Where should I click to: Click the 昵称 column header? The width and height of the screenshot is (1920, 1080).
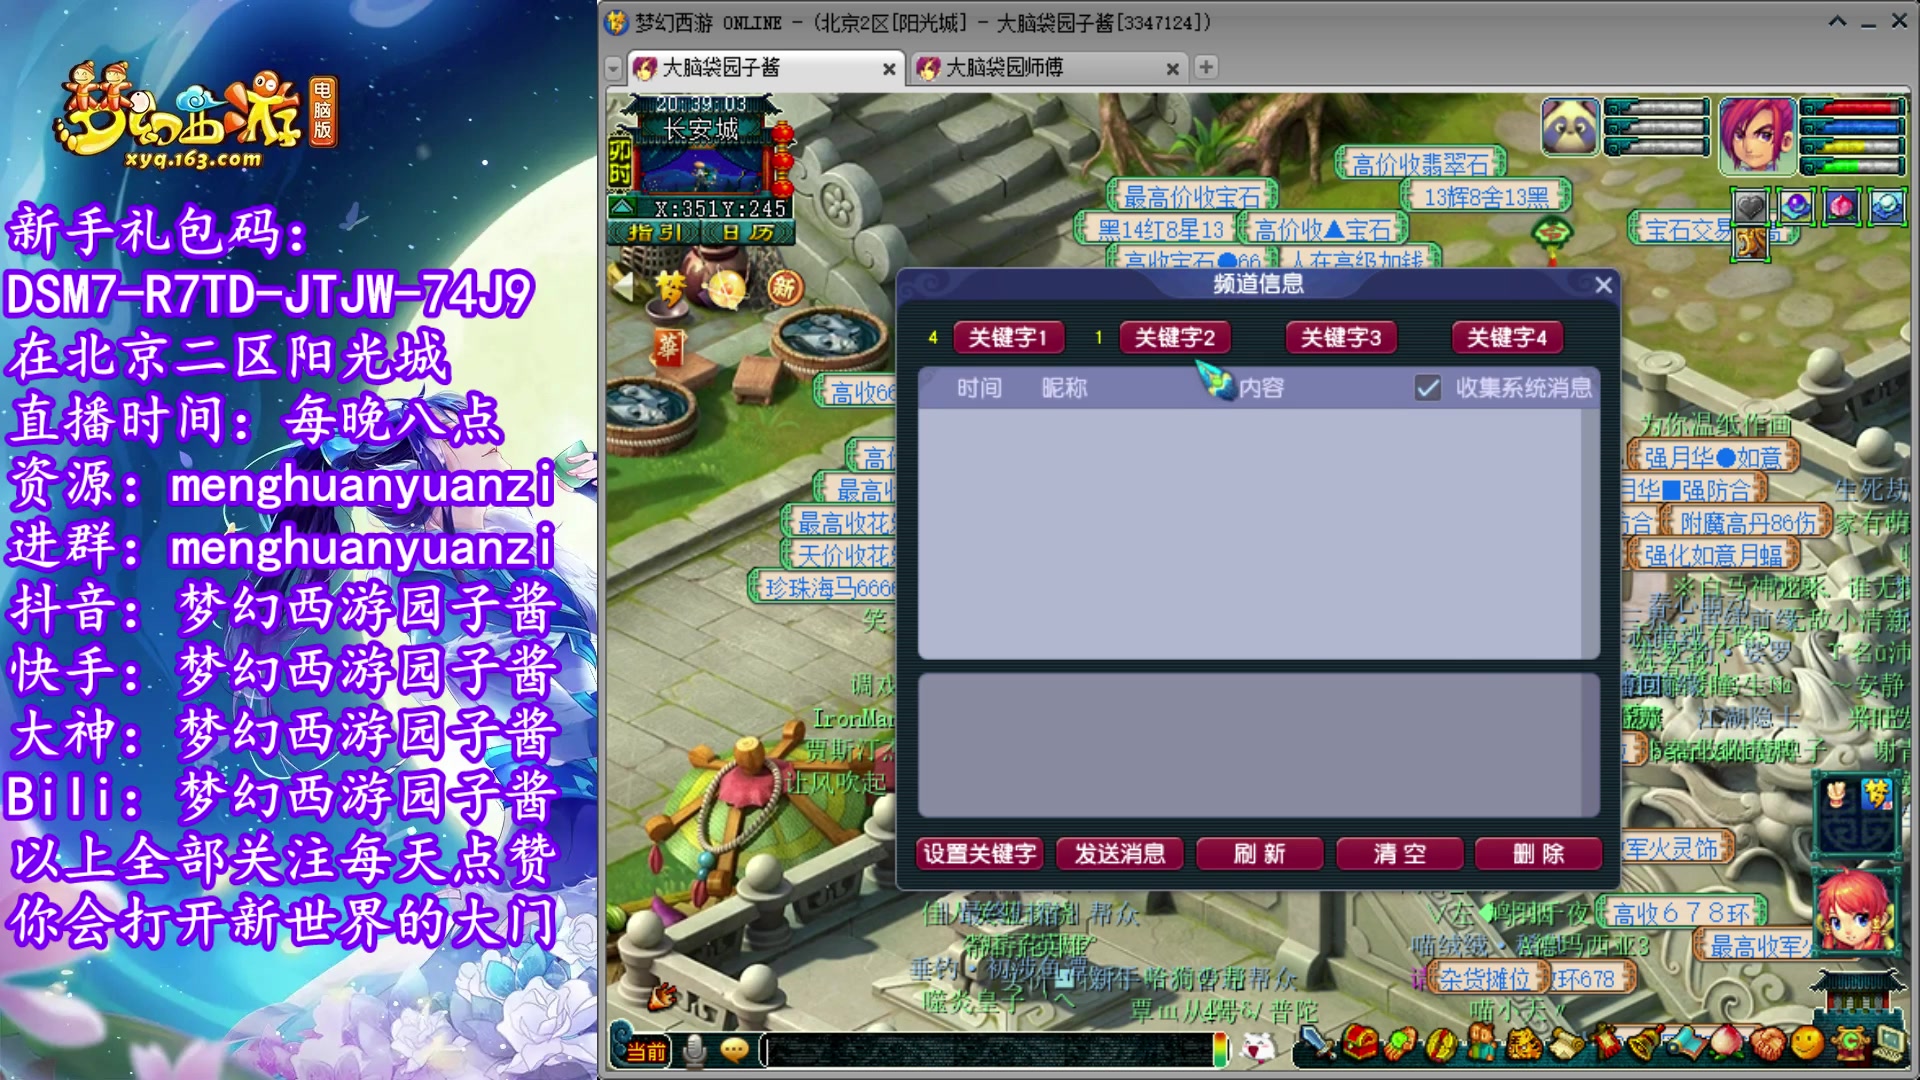(x=1064, y=388)
